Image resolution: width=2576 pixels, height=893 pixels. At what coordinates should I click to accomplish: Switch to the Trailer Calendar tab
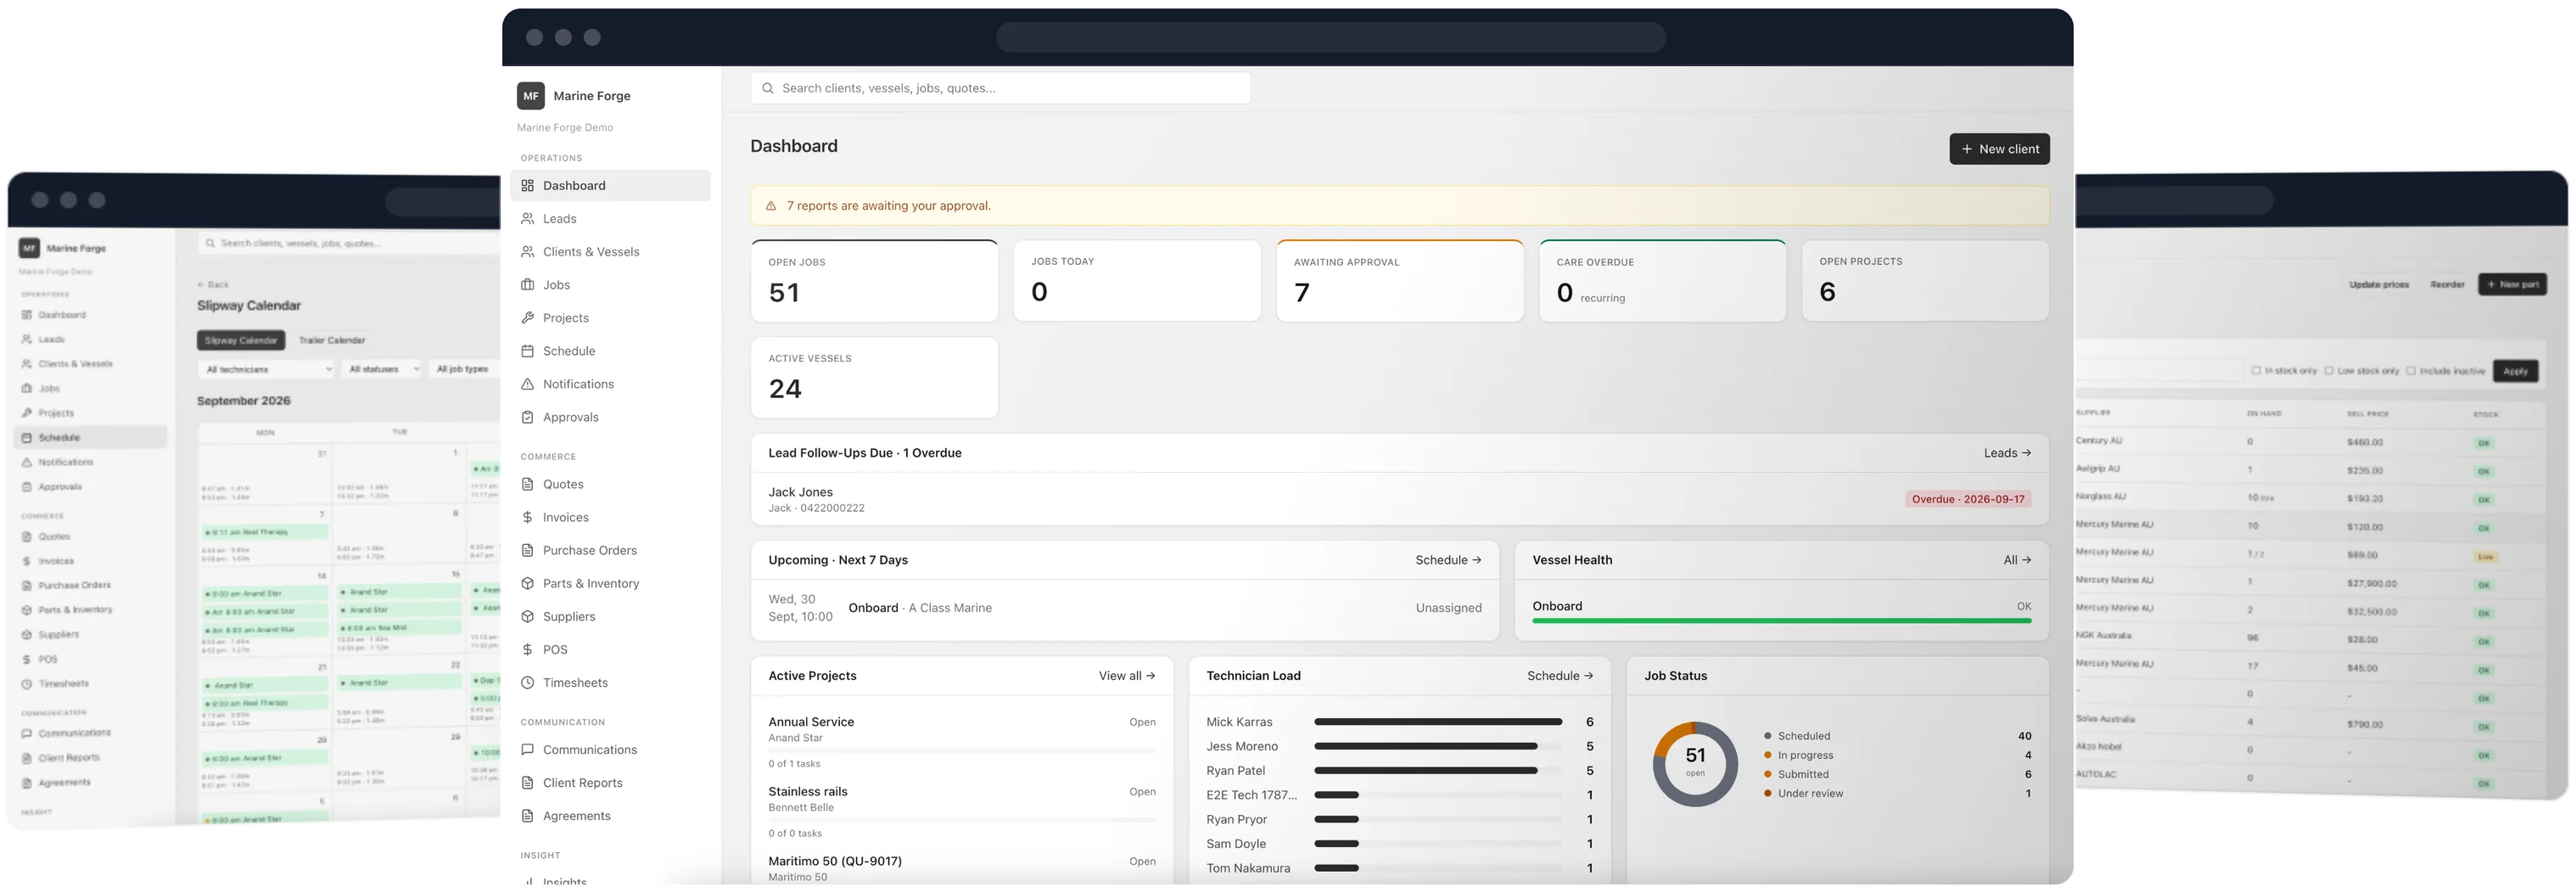tap(332, 340)
